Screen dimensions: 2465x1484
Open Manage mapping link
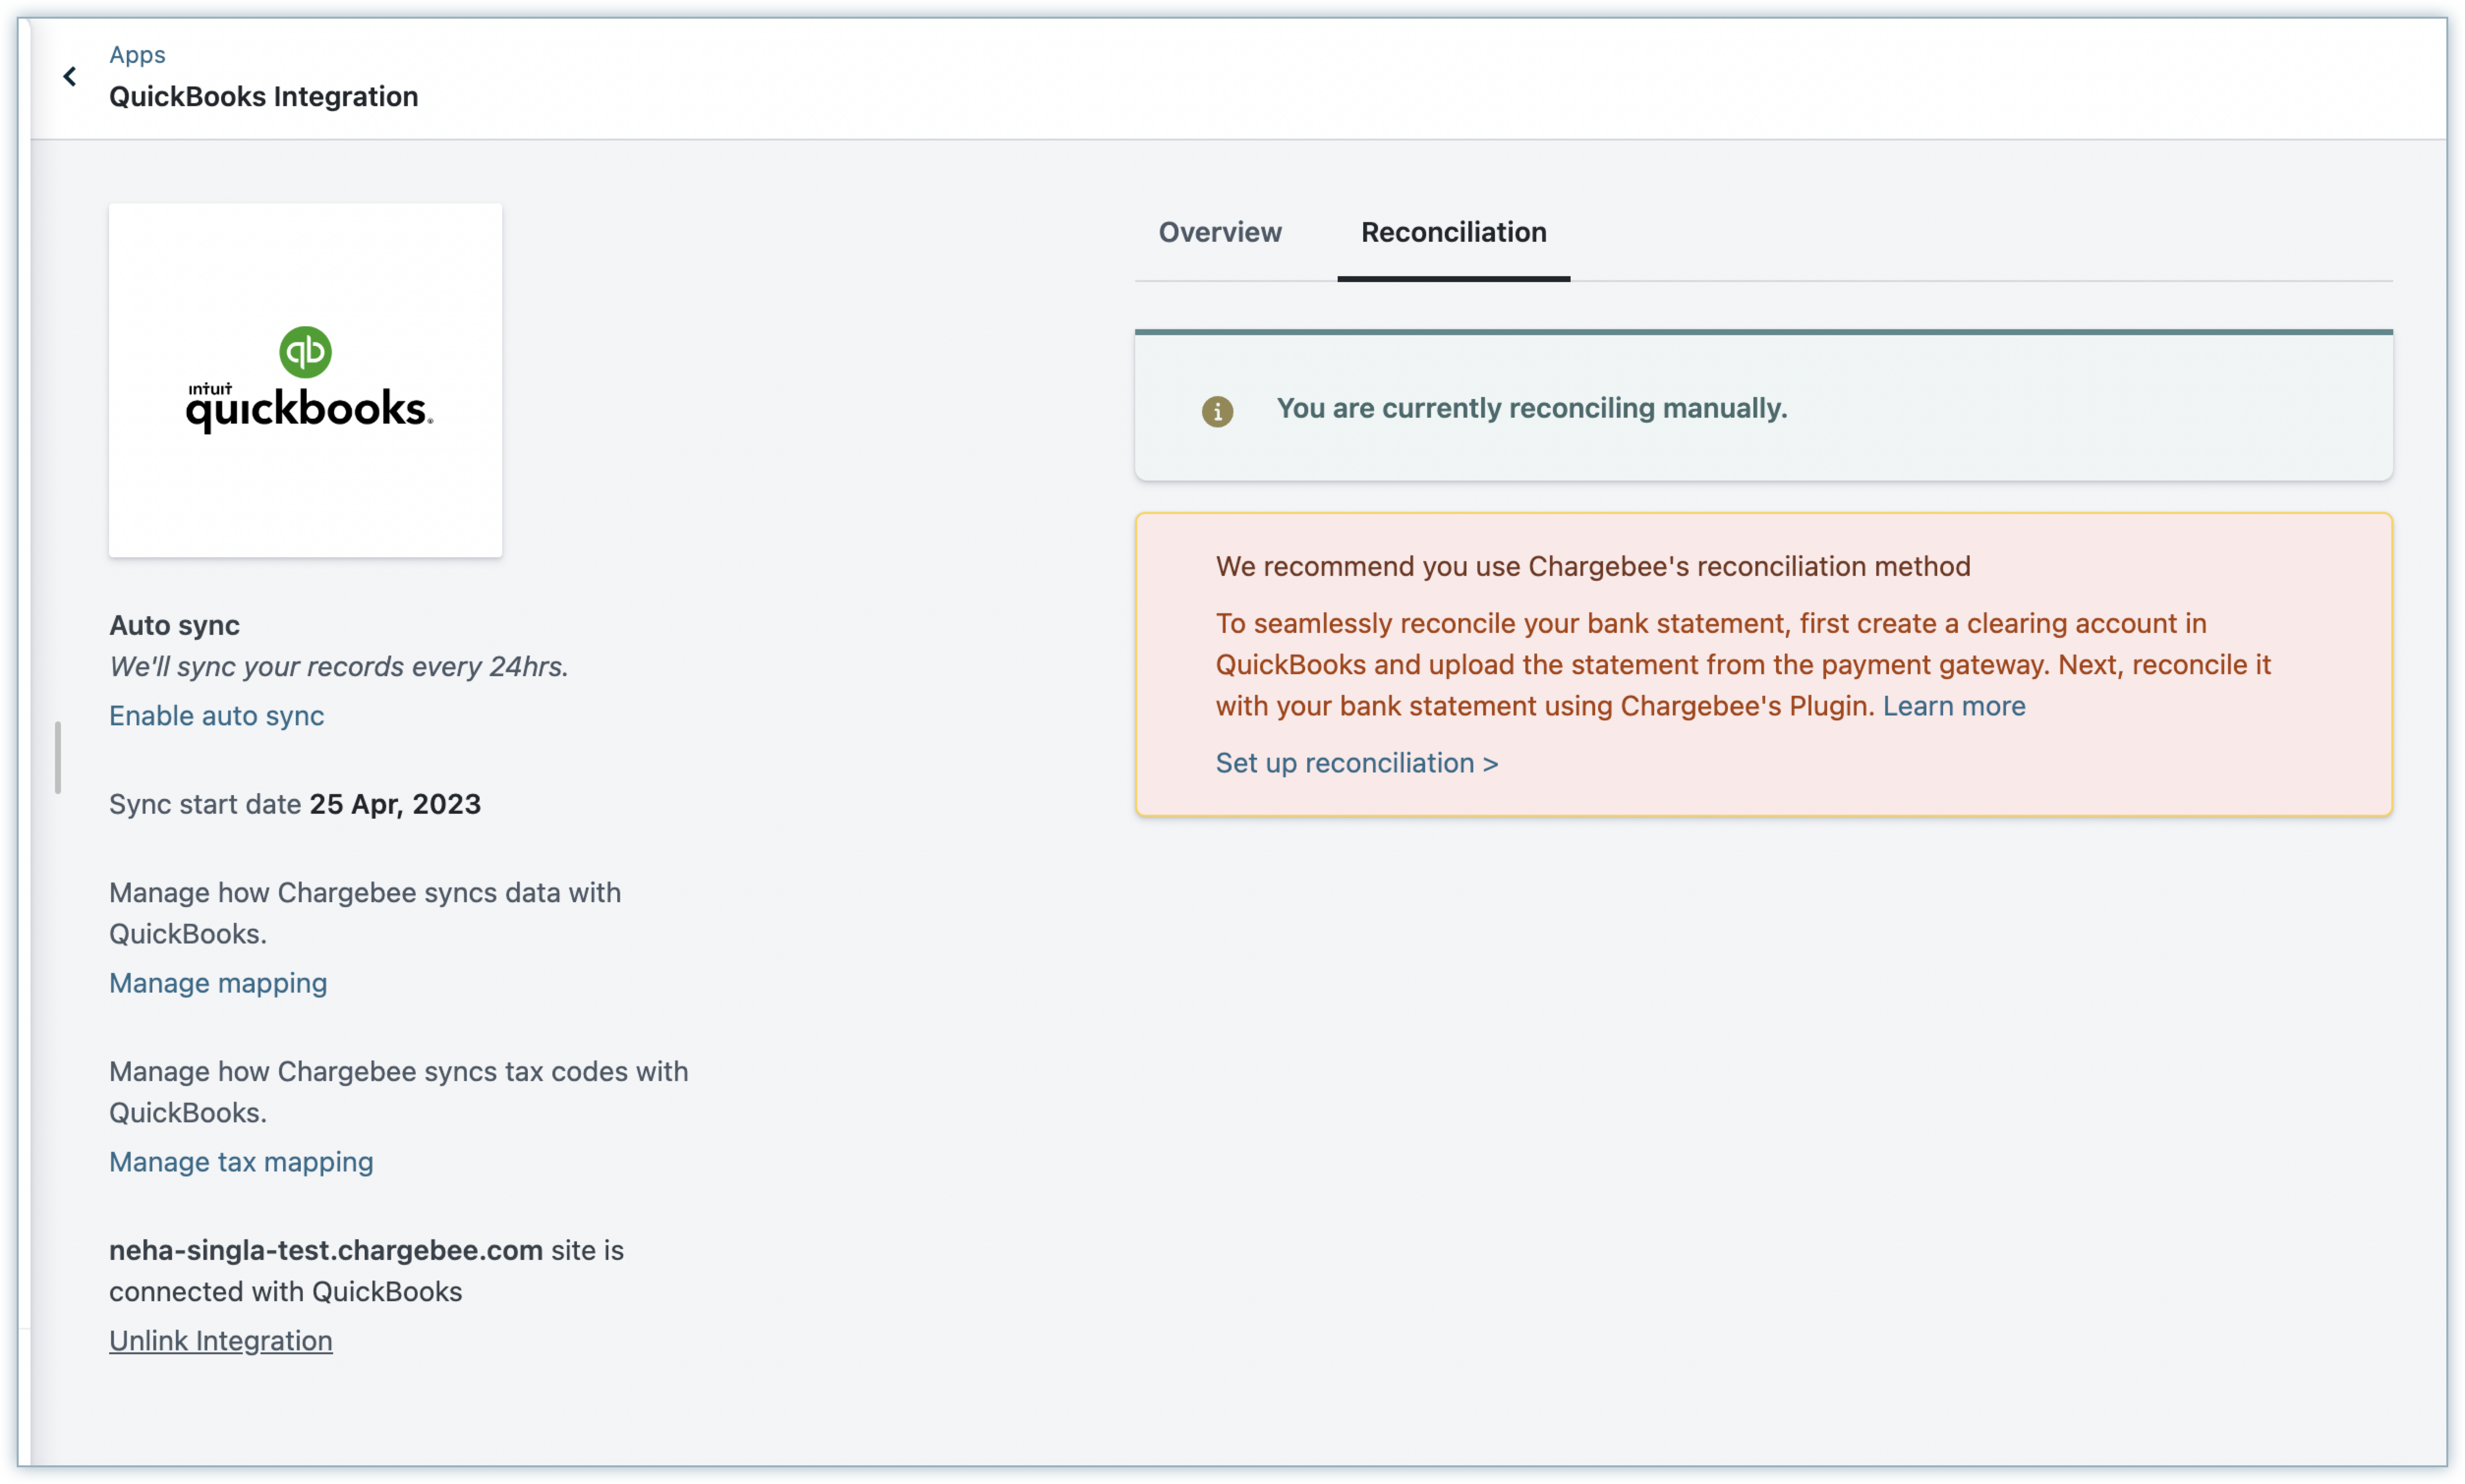[x=218, y=983]
